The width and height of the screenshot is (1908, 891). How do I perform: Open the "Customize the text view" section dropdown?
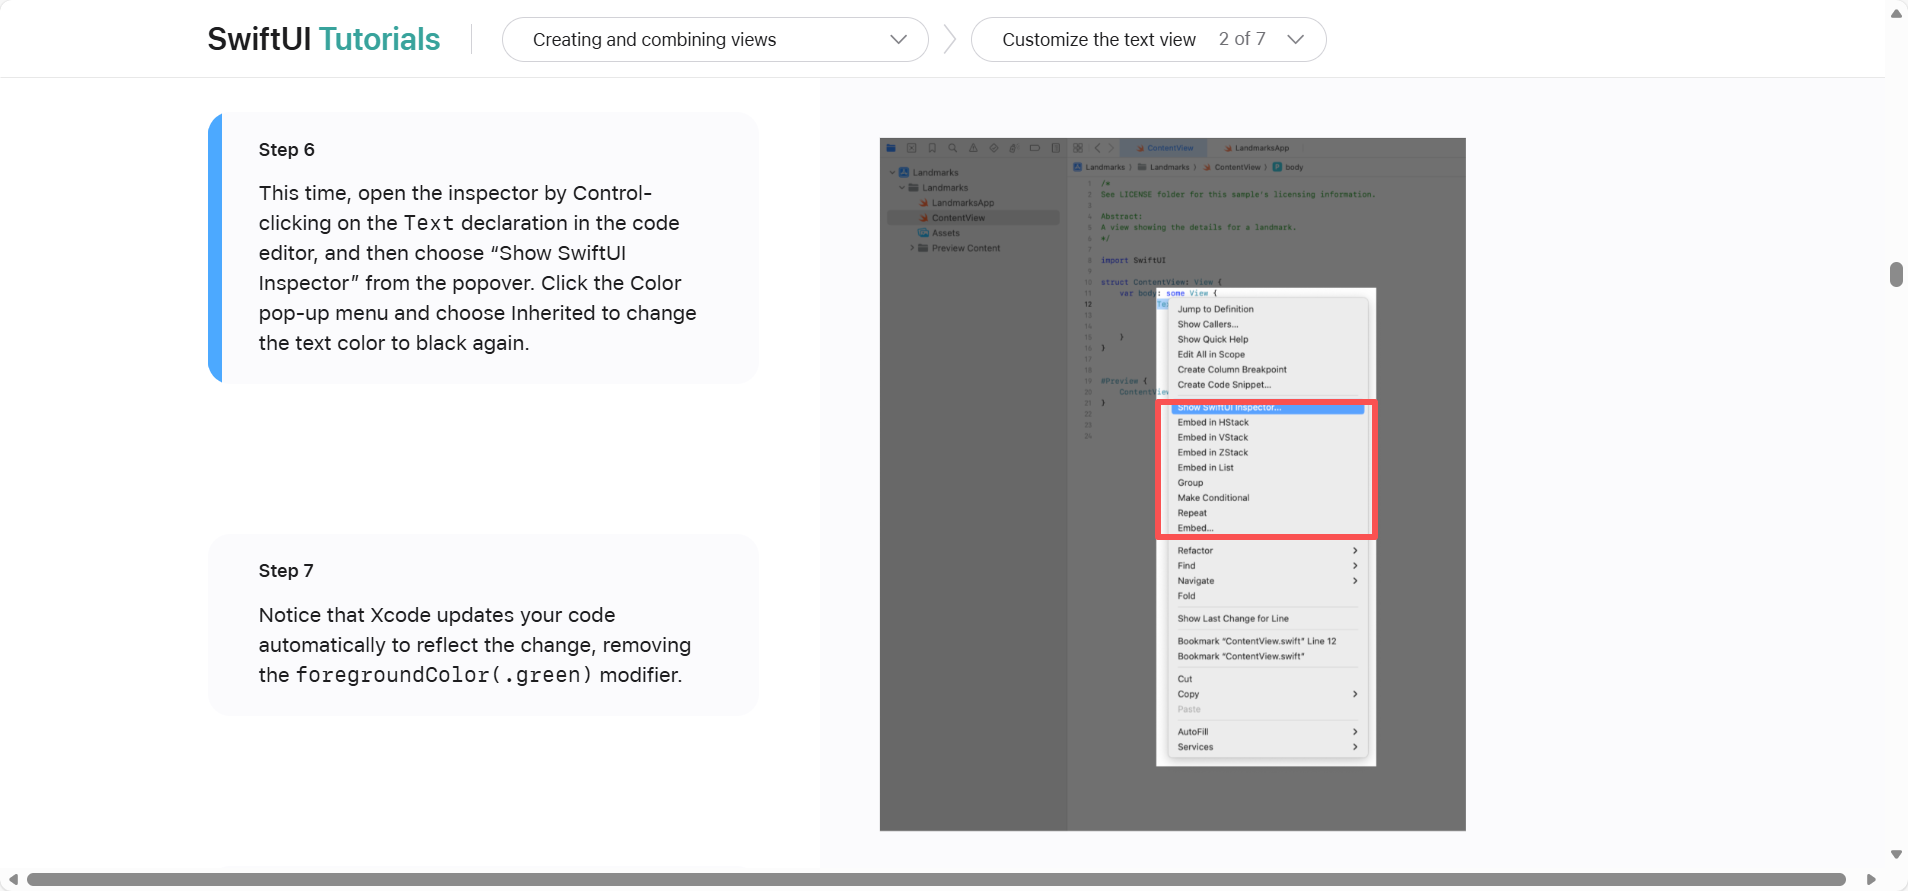click(1148, 40)
